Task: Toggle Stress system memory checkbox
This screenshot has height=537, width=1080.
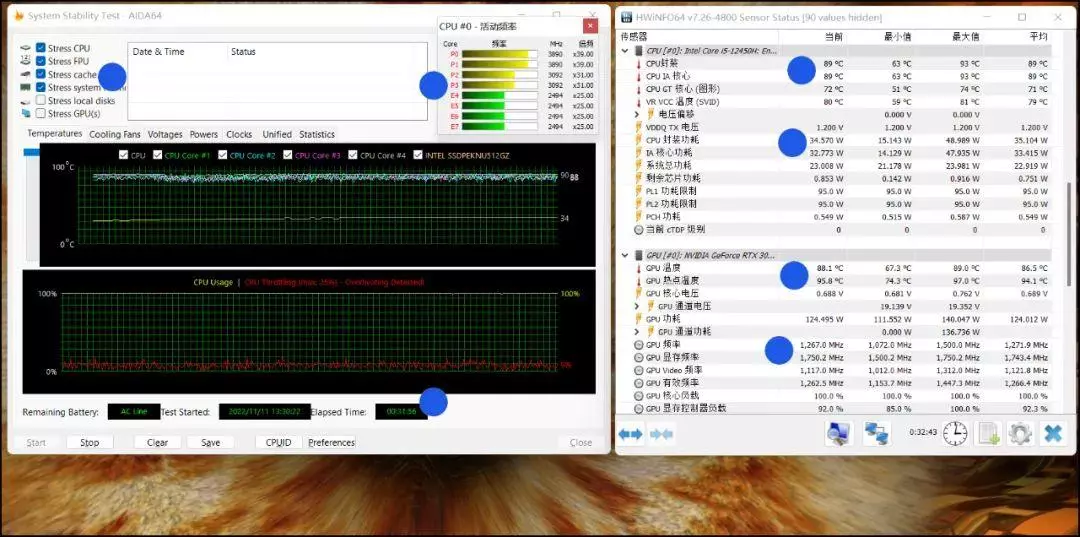Action: coord(41,87)
